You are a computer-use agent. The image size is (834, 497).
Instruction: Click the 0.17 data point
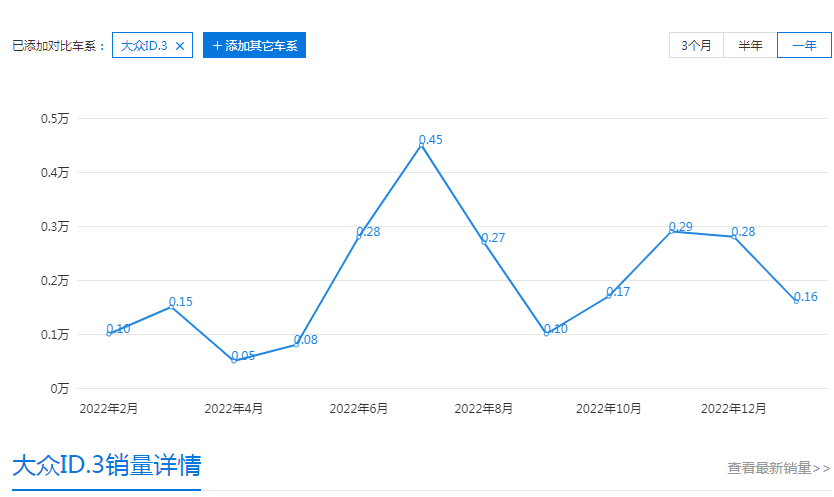[x=609, y=296]
